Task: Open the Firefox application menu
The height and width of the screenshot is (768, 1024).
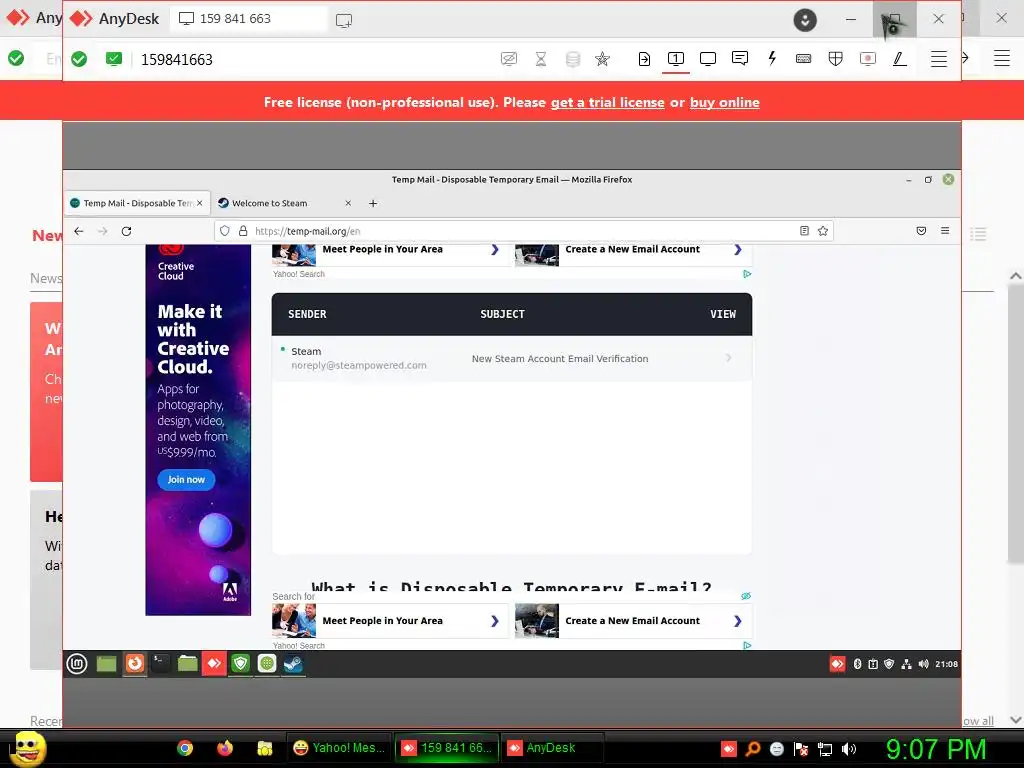Action: (x=945, y=231)
